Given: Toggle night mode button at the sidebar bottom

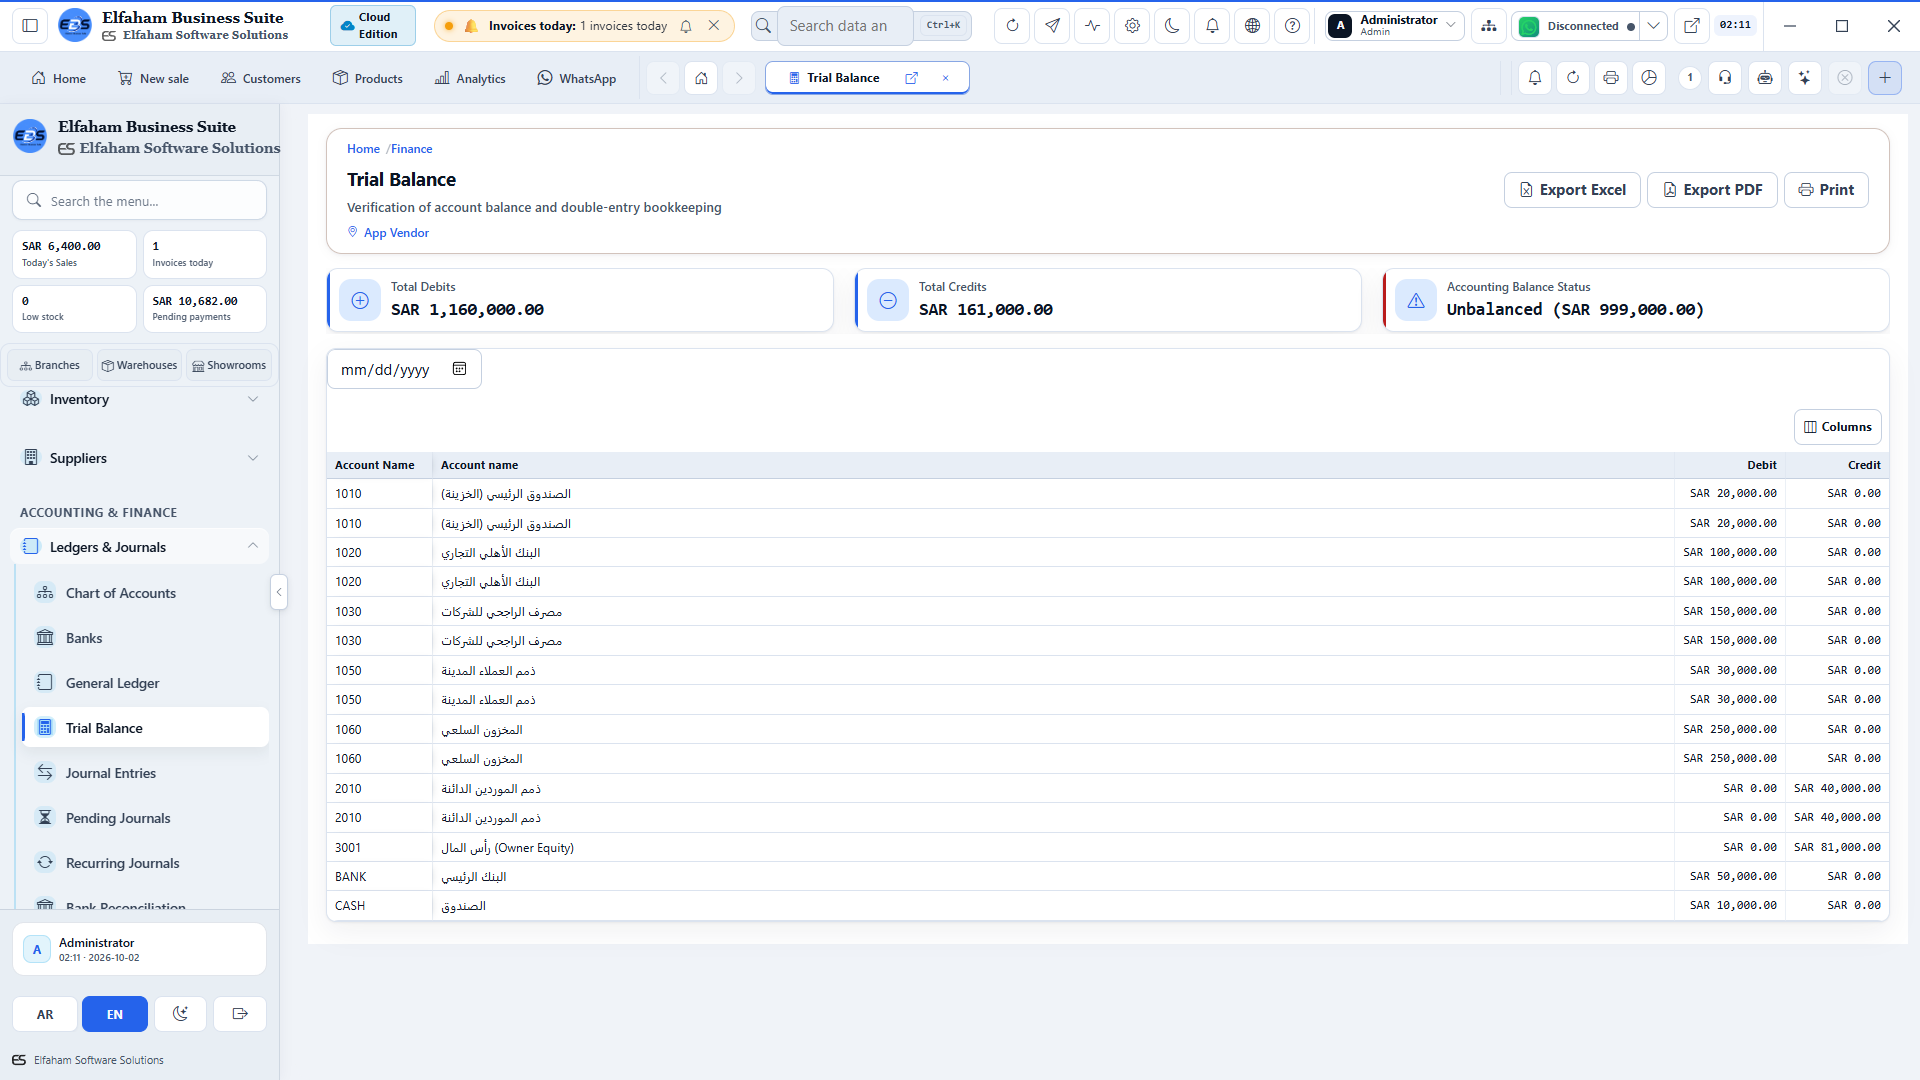Looking at the screenshot, I should click(180, 1014).
